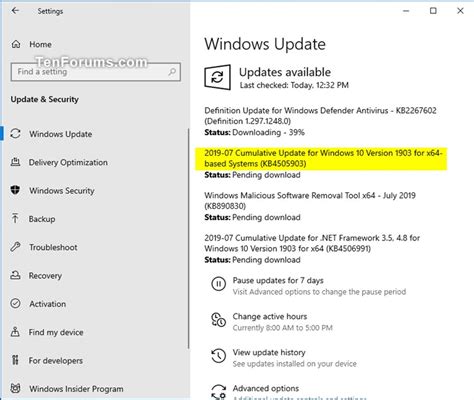Select Backup in the sidebar
The width and height of the screenshot is (474, 400).
42,219
